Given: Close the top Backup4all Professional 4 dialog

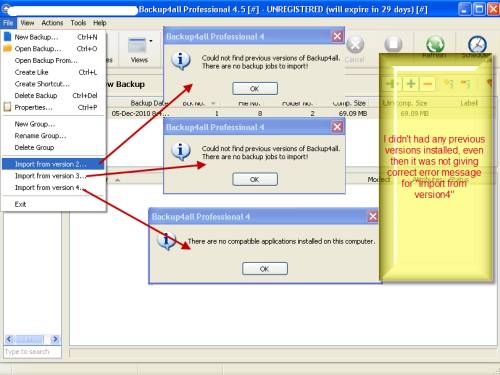Looking at the screenshot, I should [337, 36].
